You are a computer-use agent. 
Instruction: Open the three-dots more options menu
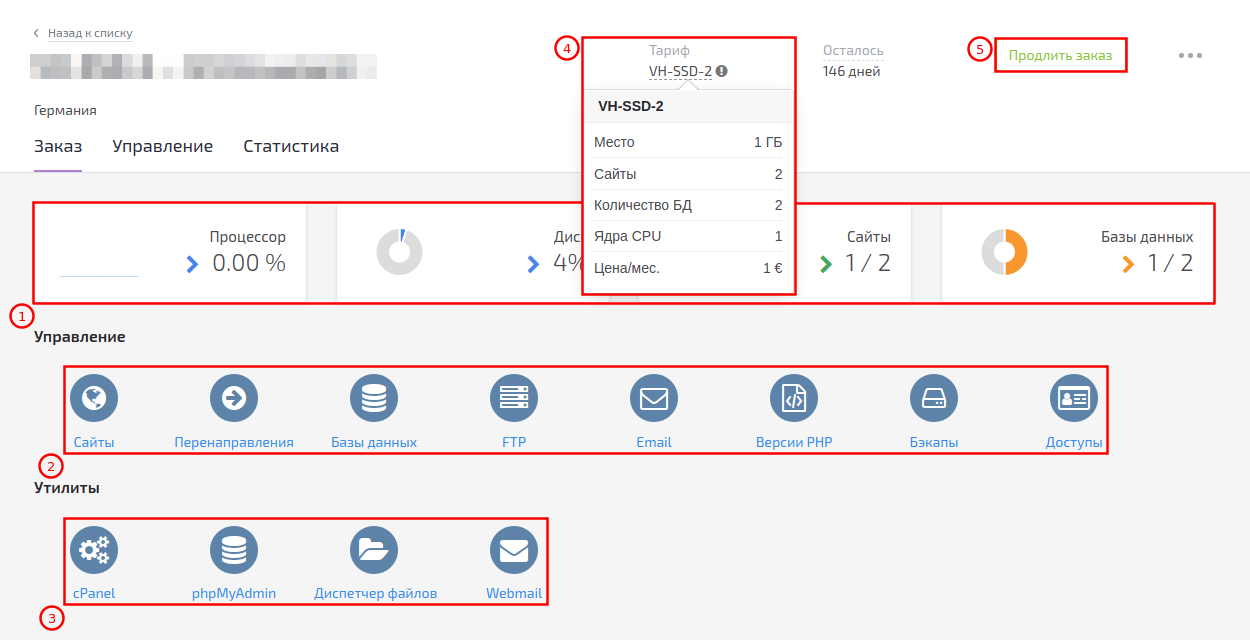coord(1190,55)
